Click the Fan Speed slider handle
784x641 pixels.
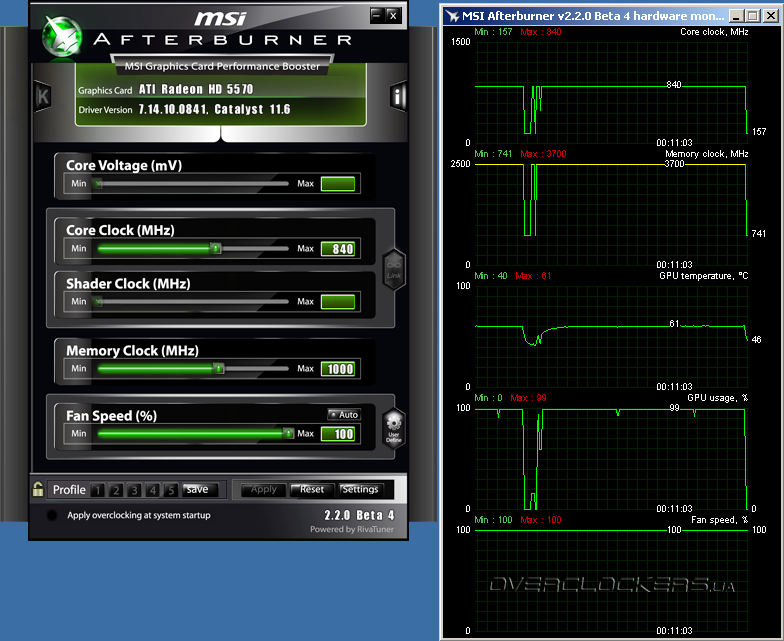coord(288,433)
